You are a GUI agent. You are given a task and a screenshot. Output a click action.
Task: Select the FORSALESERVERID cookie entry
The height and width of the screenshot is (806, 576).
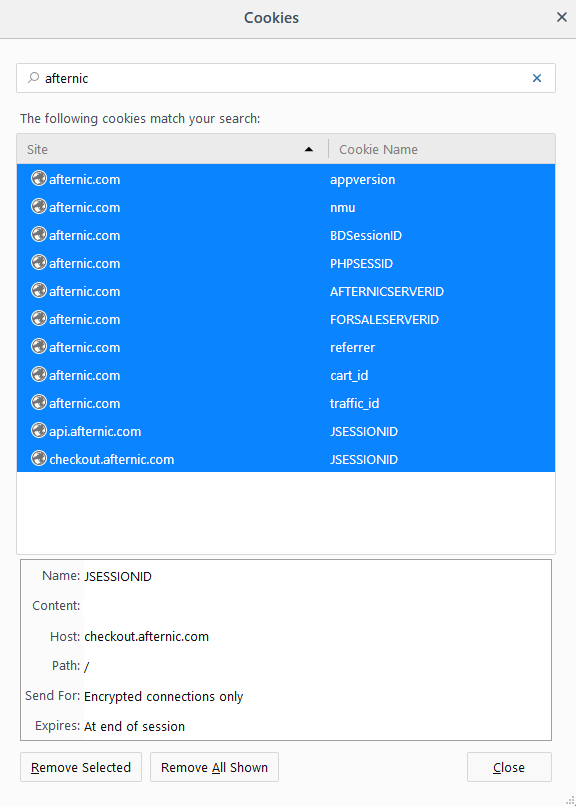286,319
